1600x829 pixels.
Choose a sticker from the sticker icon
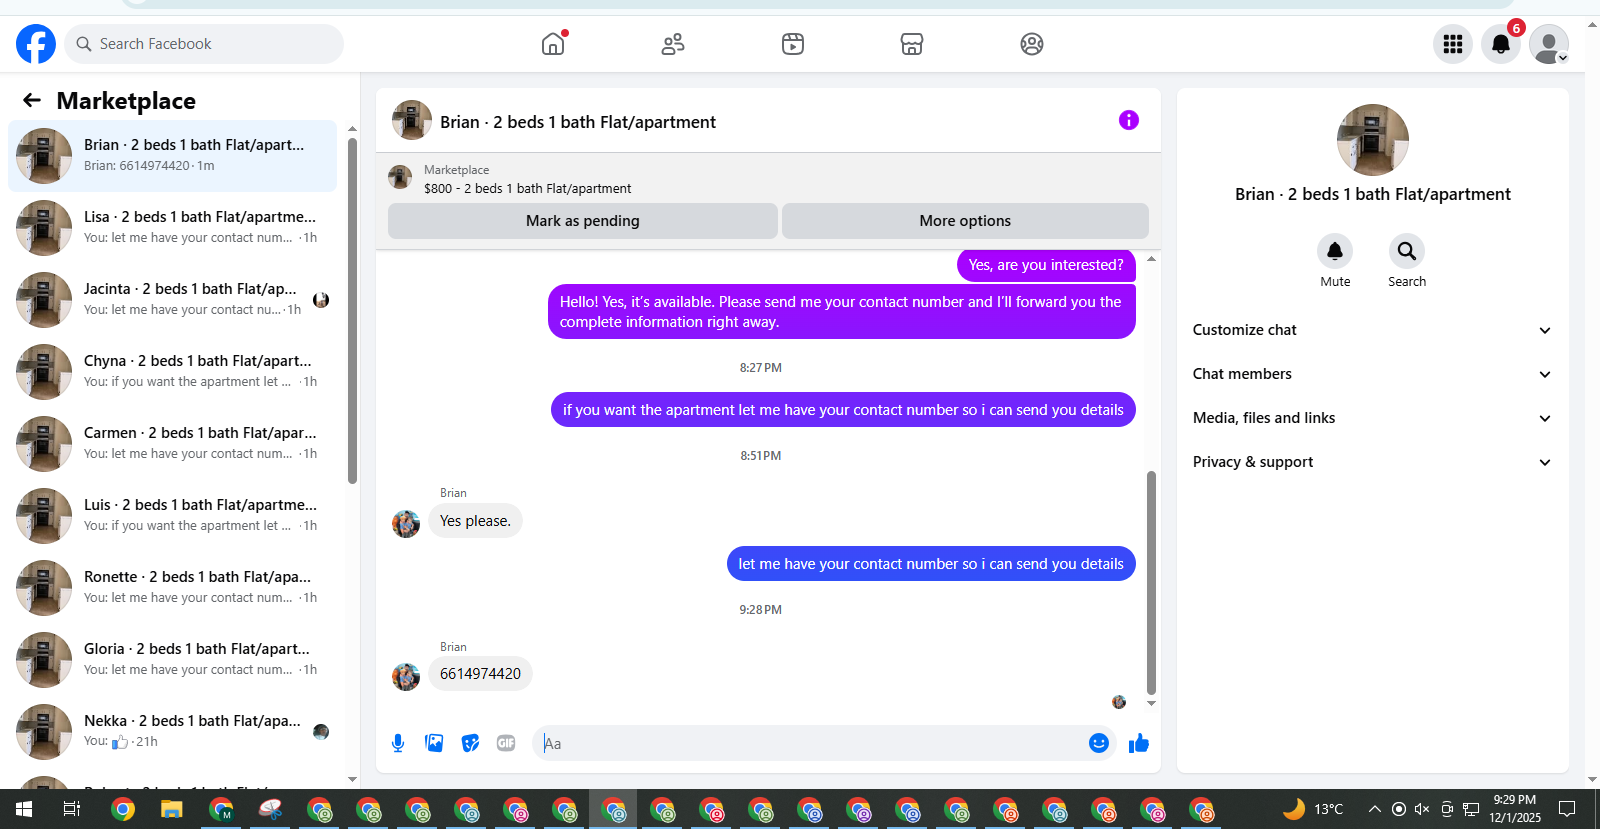coord(470,743)
